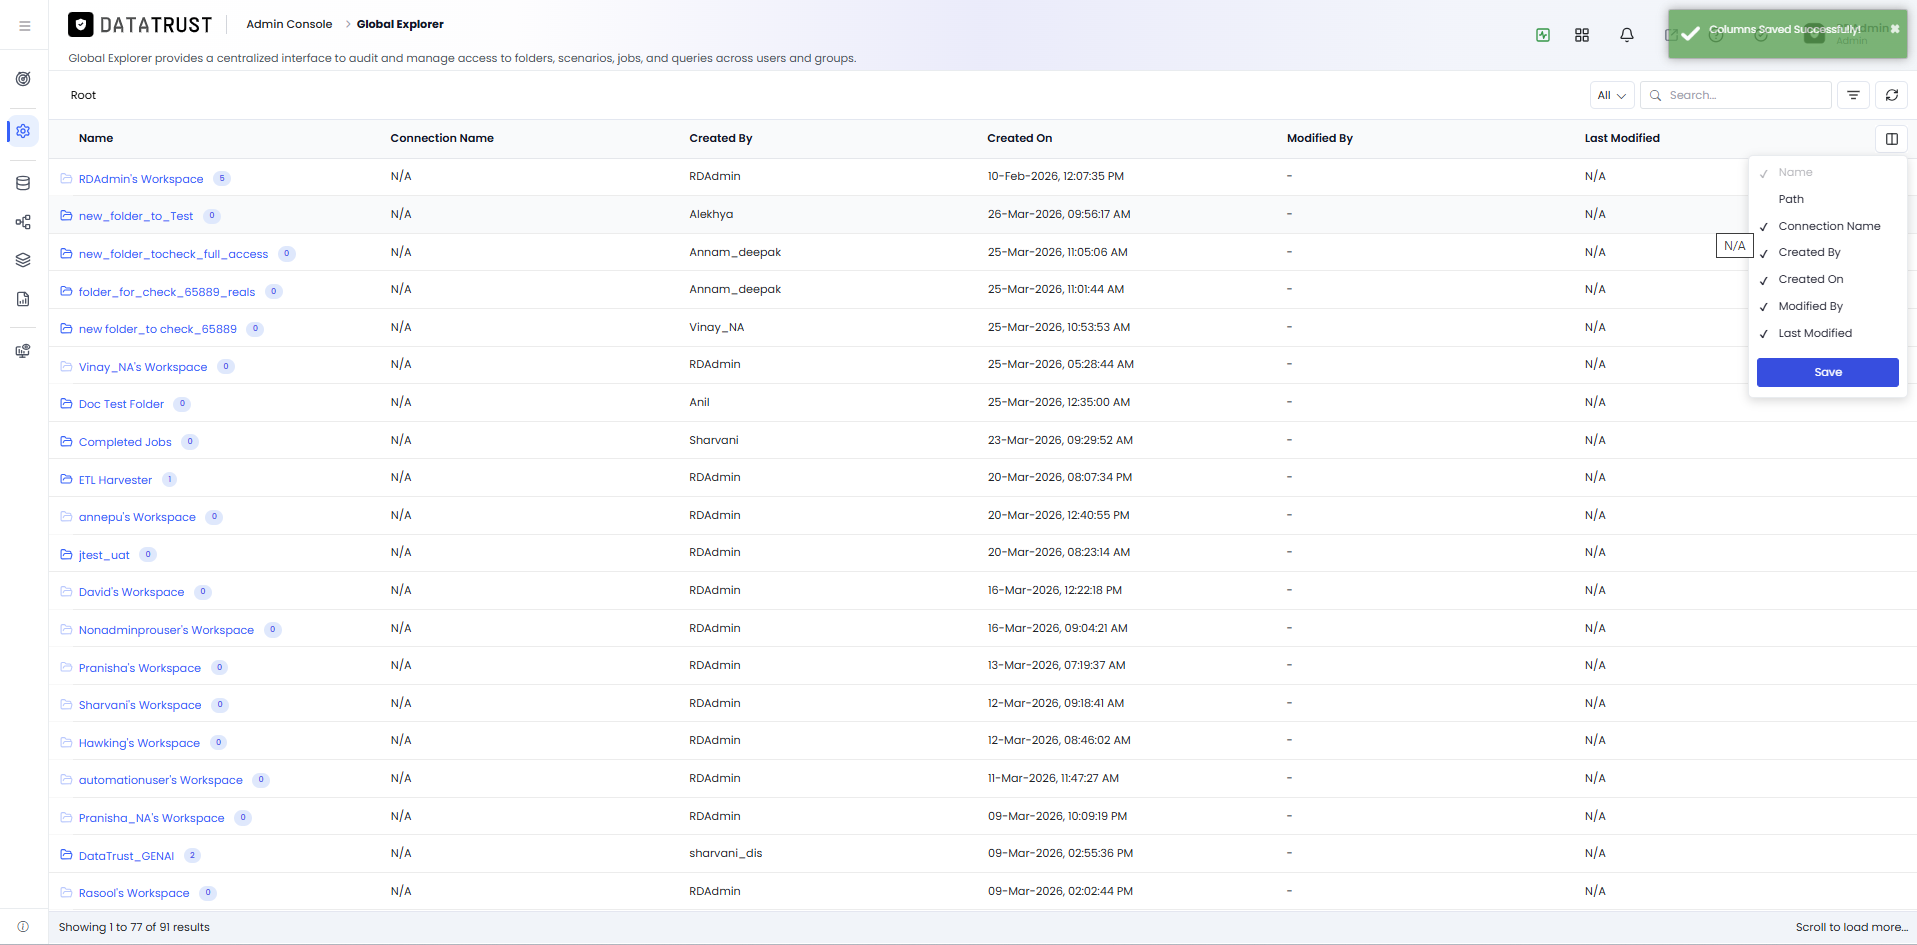Toggle the Modified By column option
The width and height of the screenshot is (1917, 945).
(1810, 306)
